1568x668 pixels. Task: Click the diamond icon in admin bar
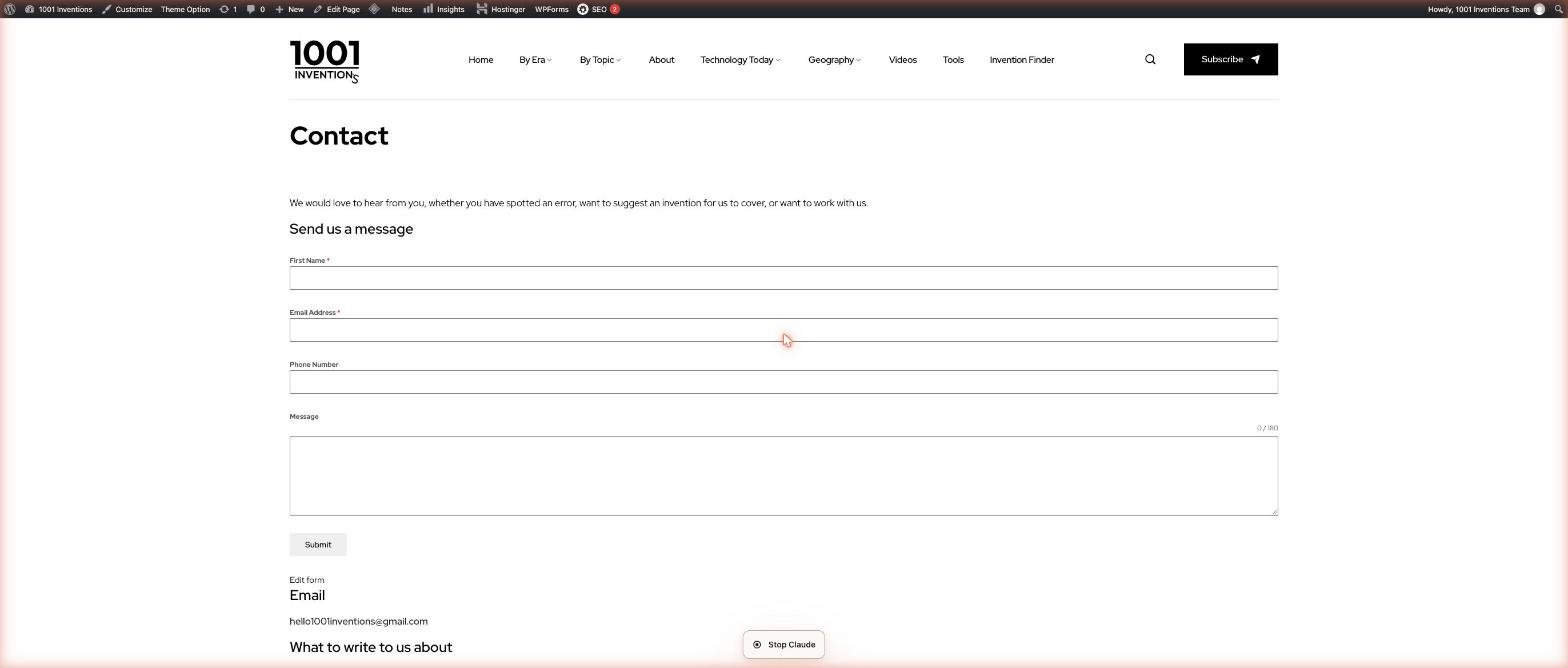pos(374,9)
